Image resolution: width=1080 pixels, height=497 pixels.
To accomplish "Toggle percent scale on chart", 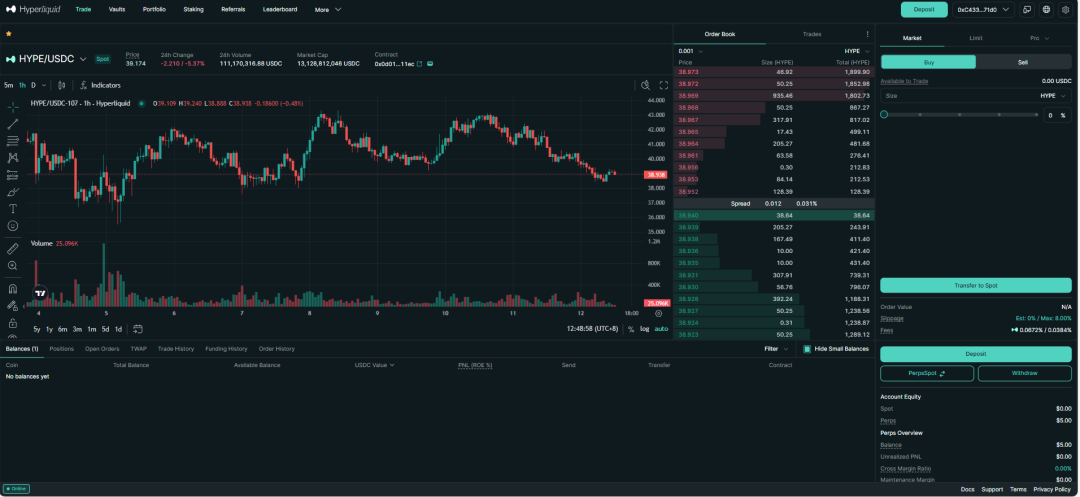I will click(x=631, y=329).
